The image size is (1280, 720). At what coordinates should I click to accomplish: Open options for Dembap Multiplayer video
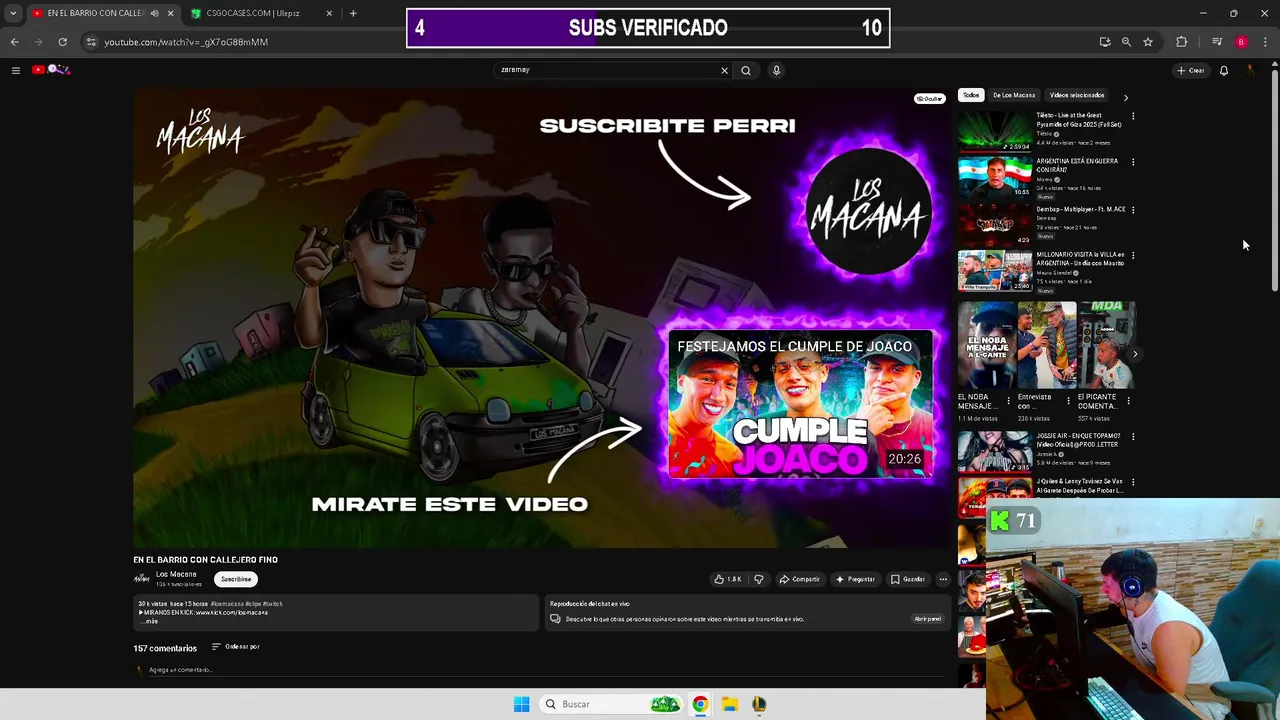(1133, 210)
